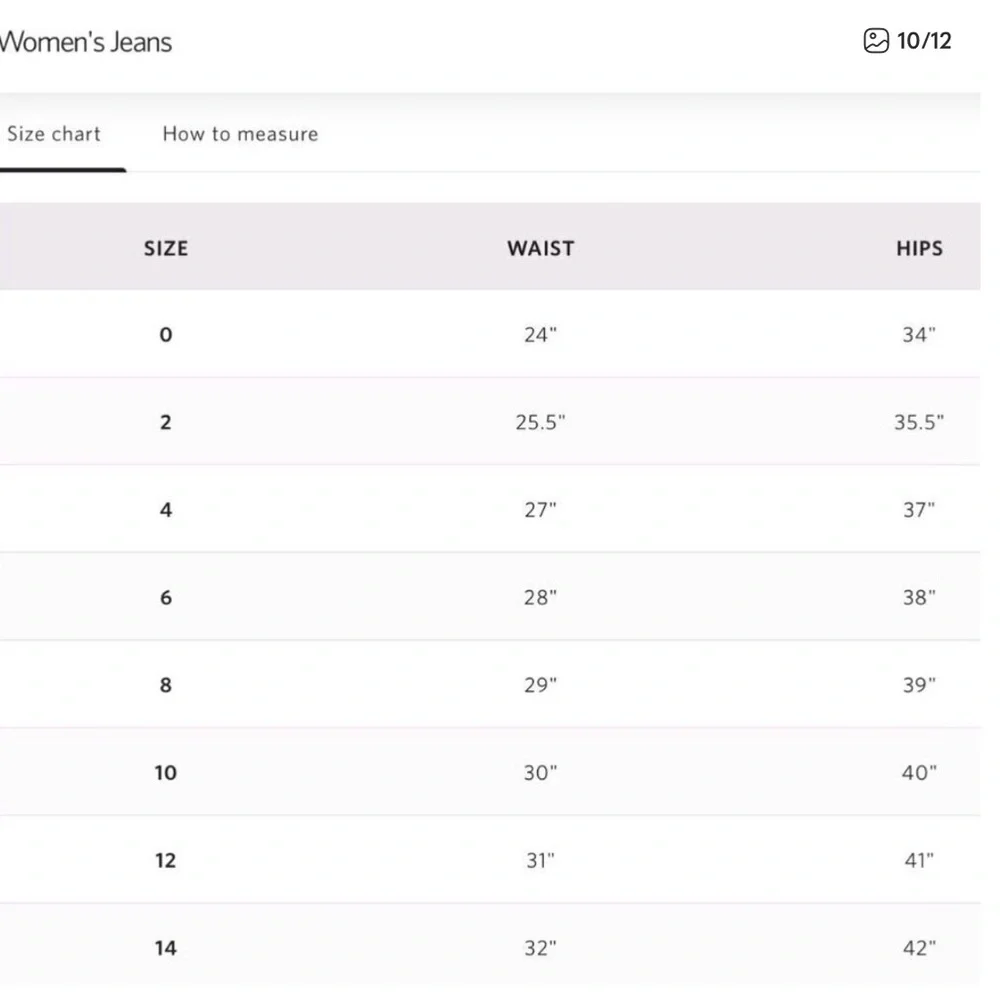Viewport: 1000px width, 1000px height.
Task: Click the 39" hips value
Action: click(x=919, y=685)
